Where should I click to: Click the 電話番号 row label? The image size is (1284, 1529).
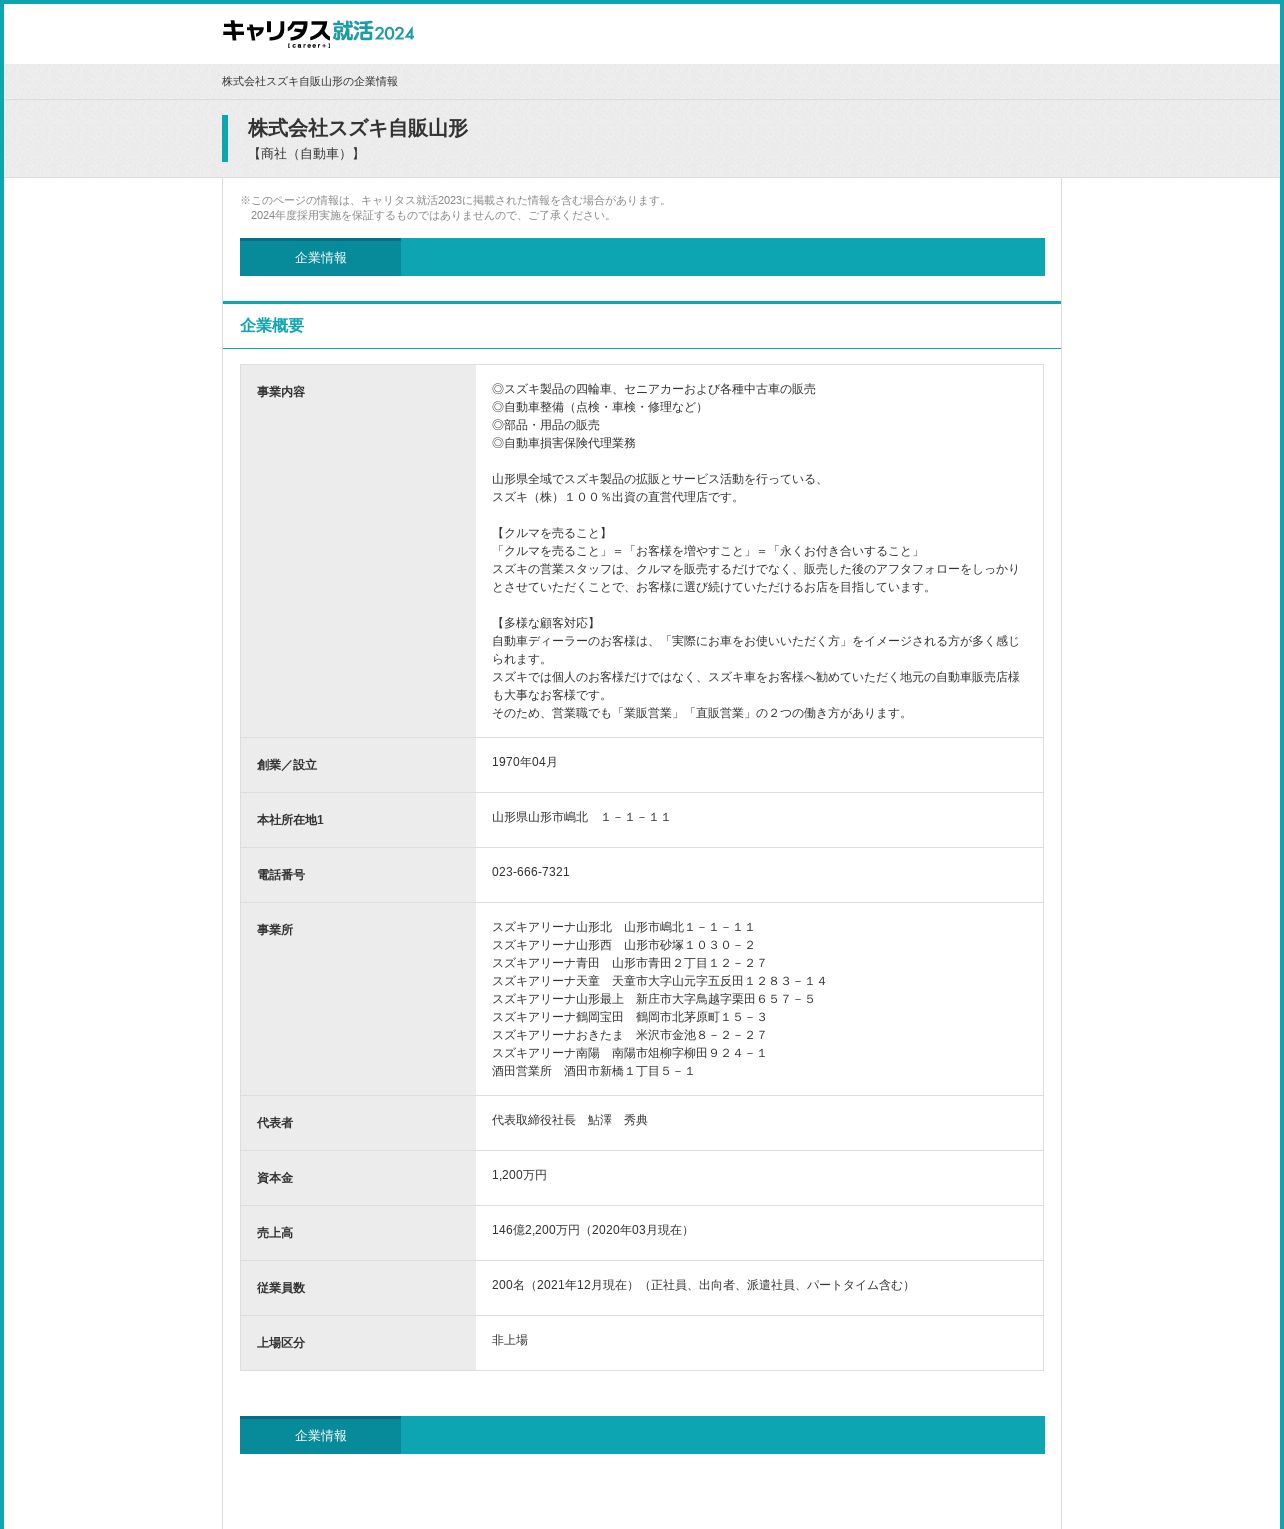coord(281,875)
